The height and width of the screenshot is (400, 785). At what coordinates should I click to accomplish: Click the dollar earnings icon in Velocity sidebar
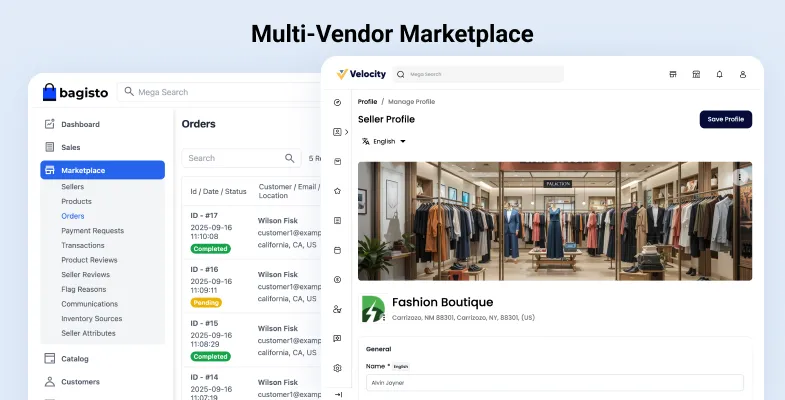pos(338,279)
